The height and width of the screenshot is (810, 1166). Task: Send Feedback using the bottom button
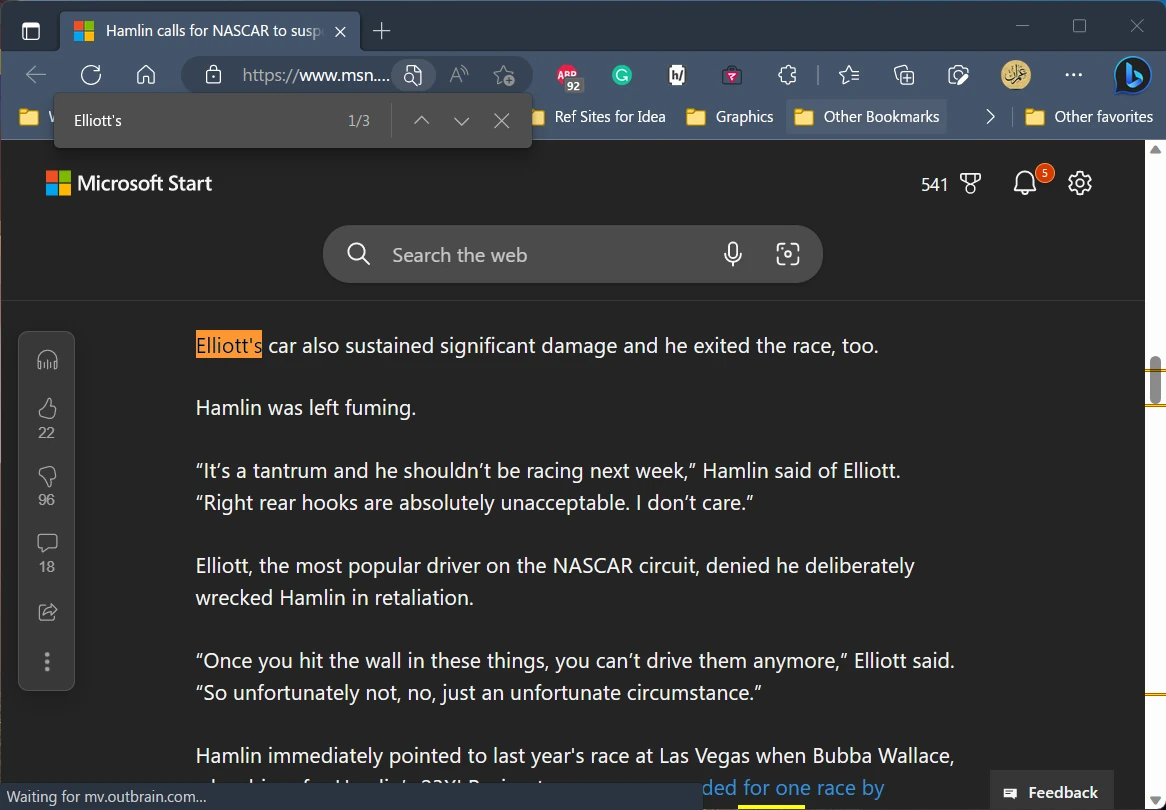[1051, 791]
